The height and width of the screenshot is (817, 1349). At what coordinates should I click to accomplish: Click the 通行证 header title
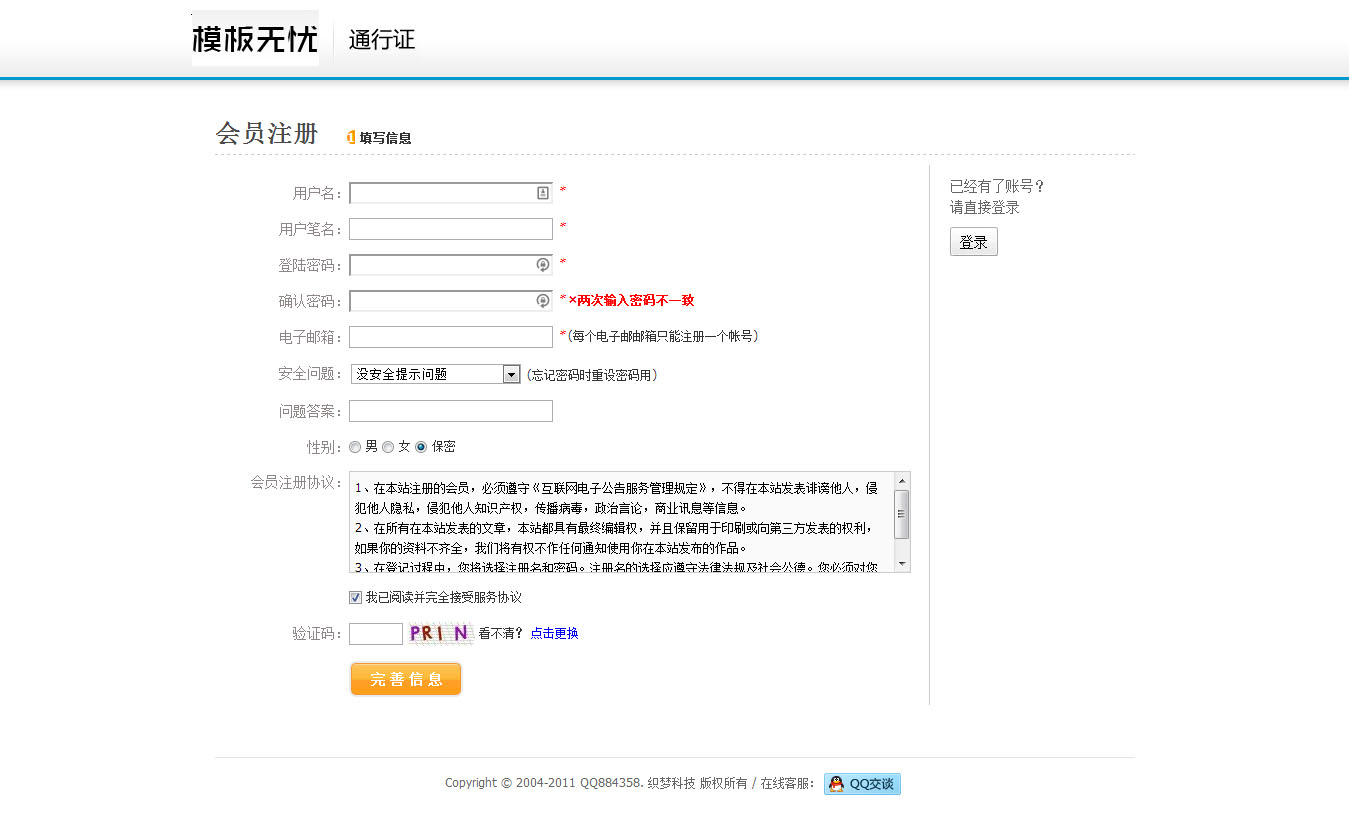381,40
